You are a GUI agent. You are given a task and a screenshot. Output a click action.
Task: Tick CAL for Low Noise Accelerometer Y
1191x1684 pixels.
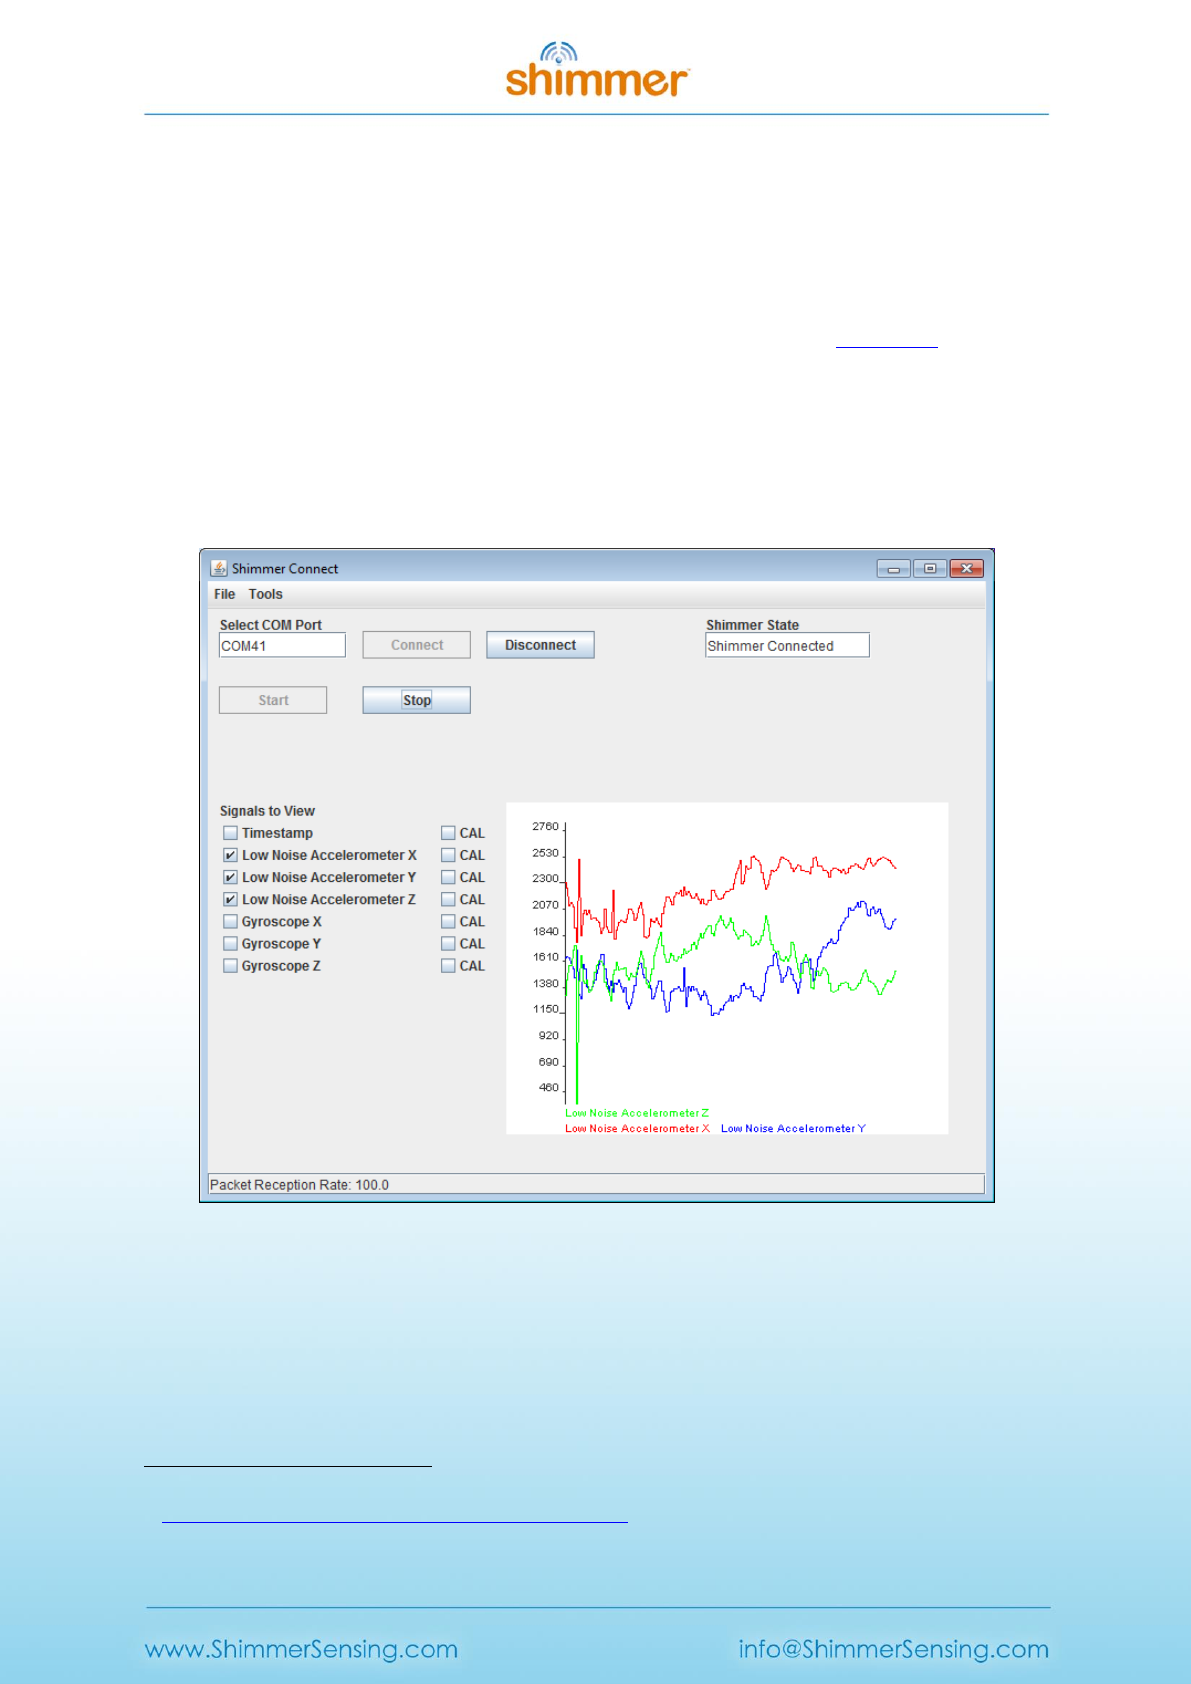point(448,877)
